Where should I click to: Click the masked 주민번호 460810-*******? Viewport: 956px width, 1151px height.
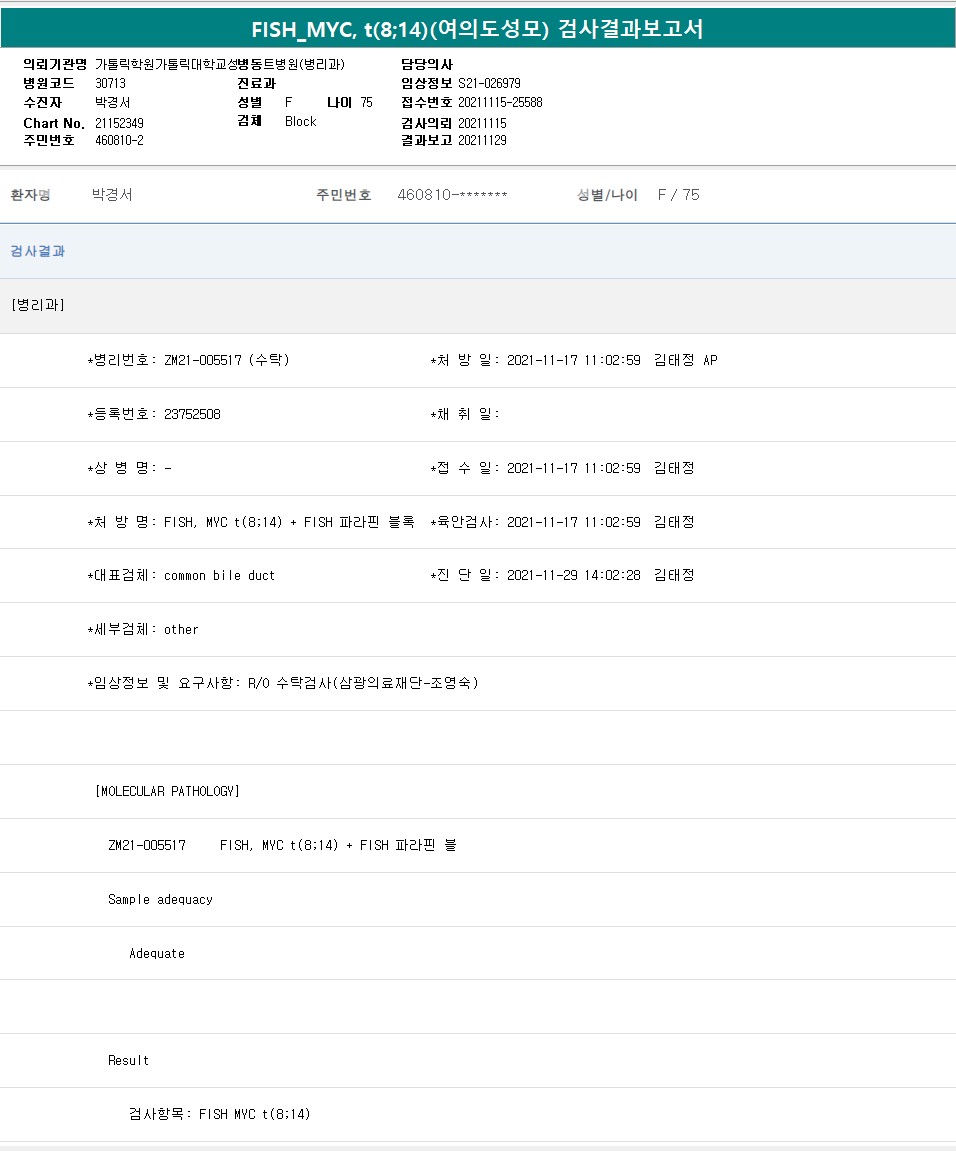click(452, 195)
